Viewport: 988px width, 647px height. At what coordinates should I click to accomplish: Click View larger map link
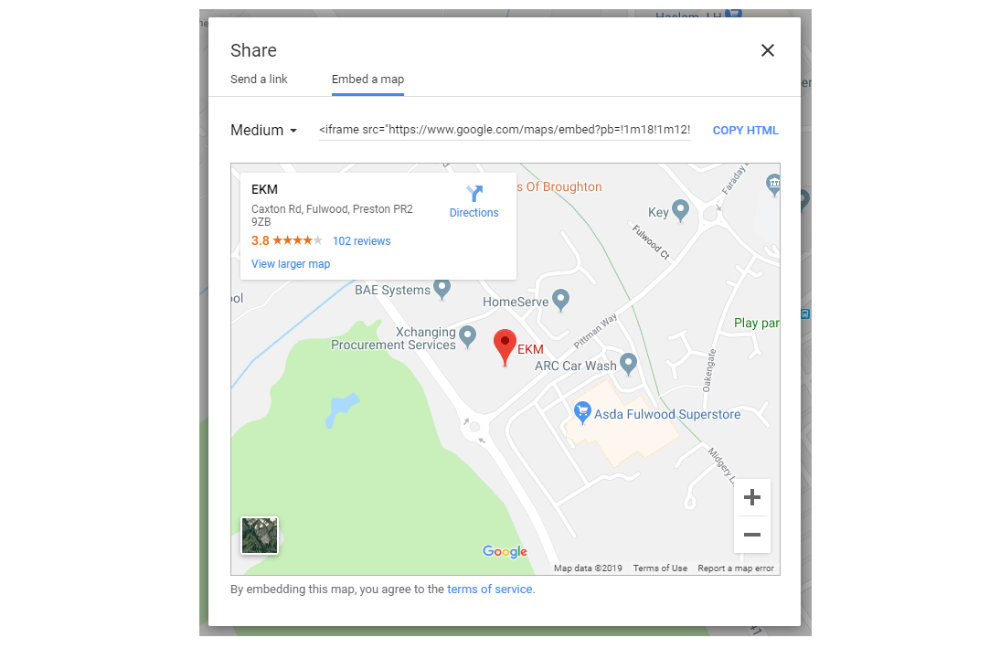point(290,264)
